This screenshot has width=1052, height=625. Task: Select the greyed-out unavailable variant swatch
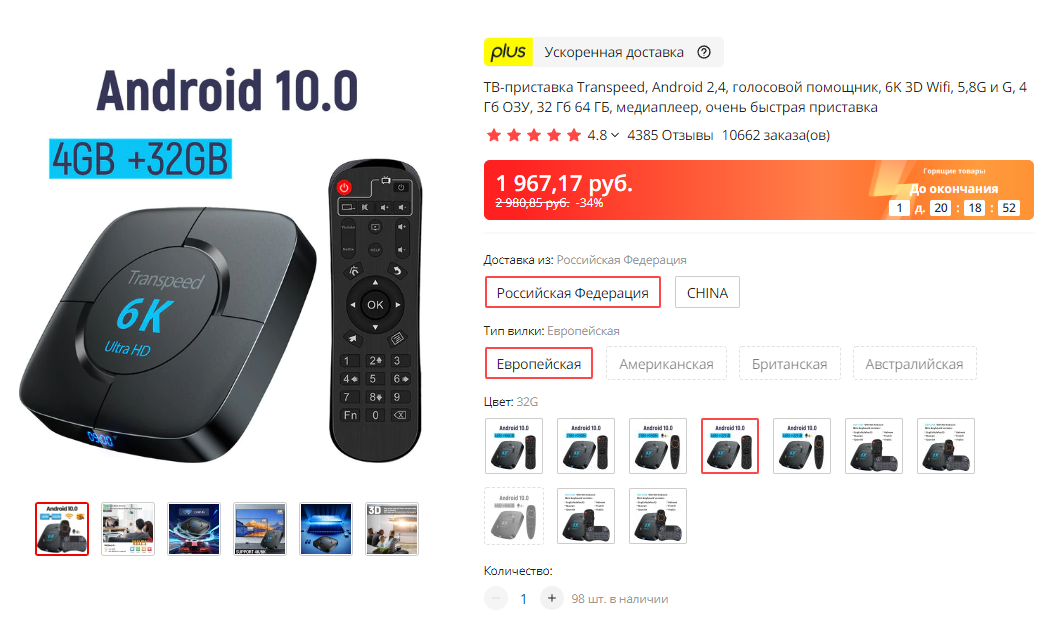pyautogui.click(x=514, y=516)
